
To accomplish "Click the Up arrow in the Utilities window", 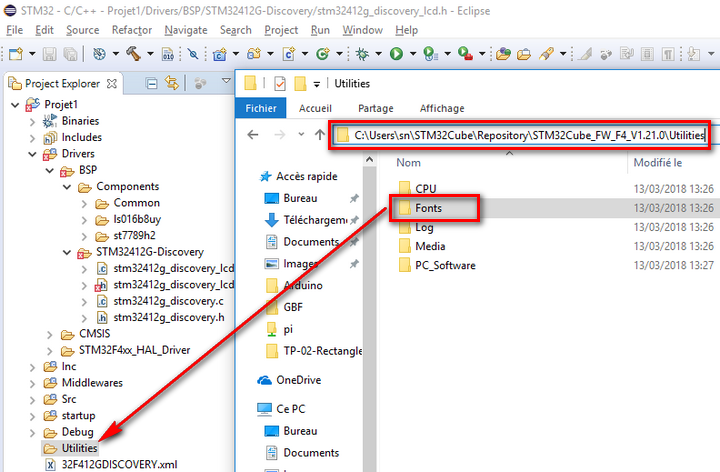I will (320, 135).
